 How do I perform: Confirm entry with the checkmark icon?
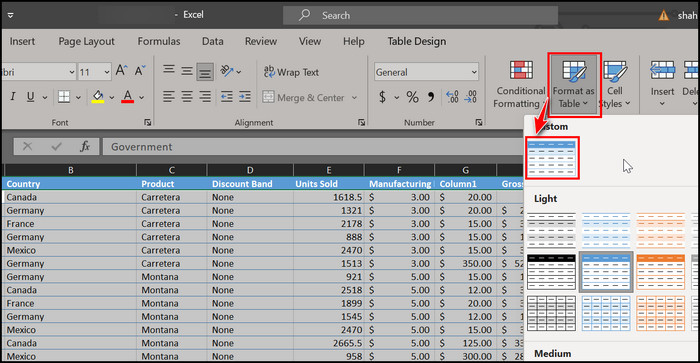pyautogui.click(x=56, y=146)
